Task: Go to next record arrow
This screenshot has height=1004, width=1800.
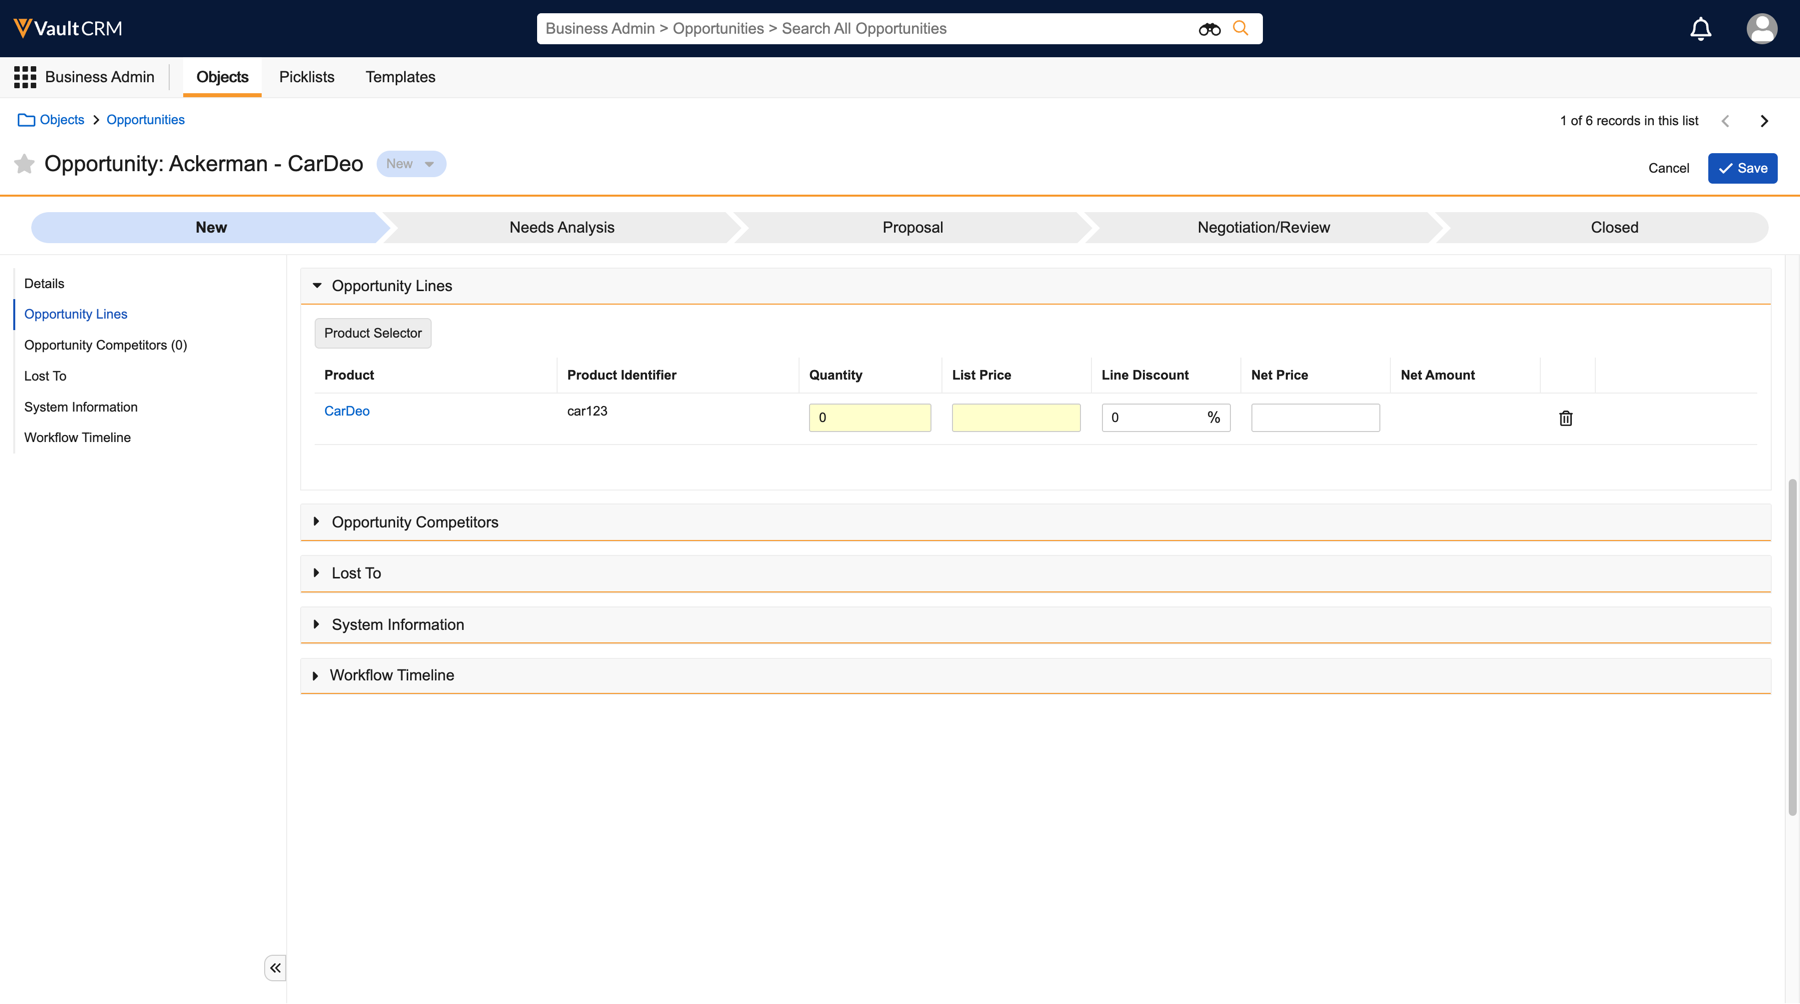Action: 1764,121
